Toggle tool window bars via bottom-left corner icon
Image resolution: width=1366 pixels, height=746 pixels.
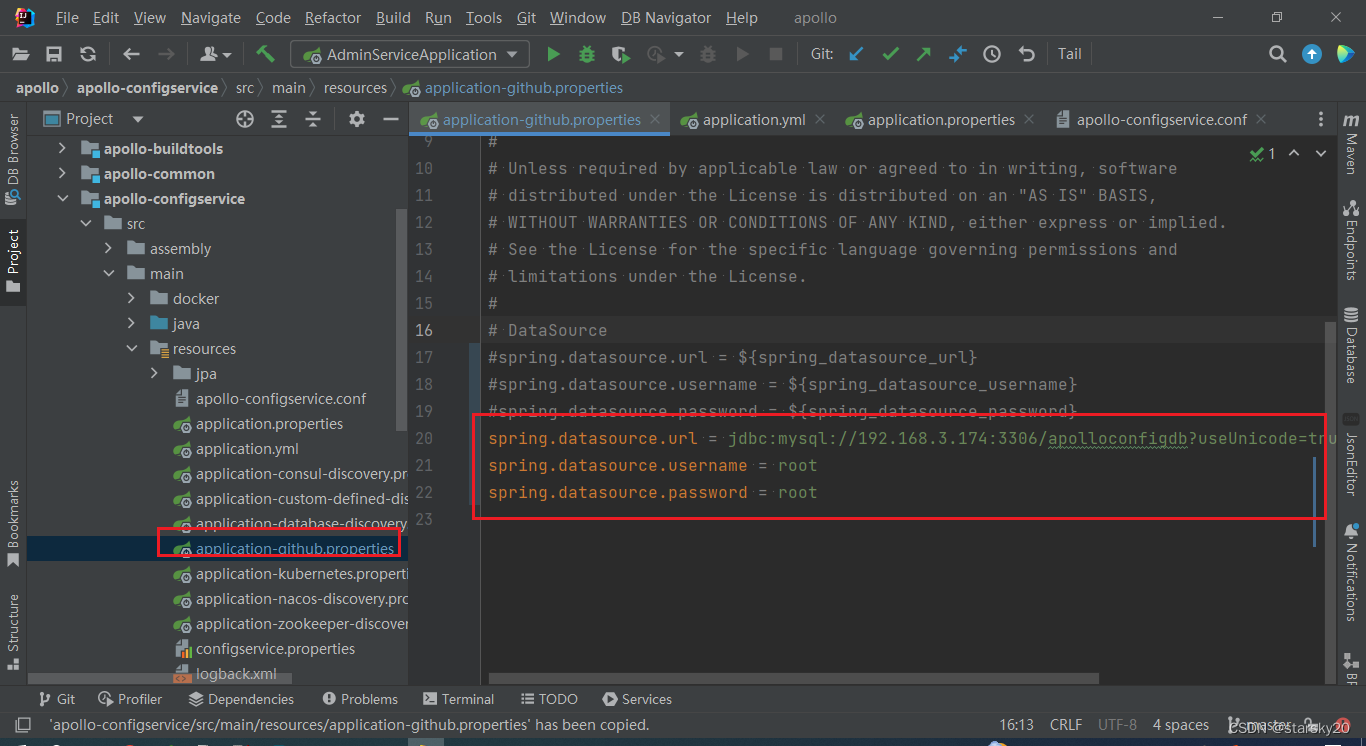pyautogui.click(x=21, y=725)
